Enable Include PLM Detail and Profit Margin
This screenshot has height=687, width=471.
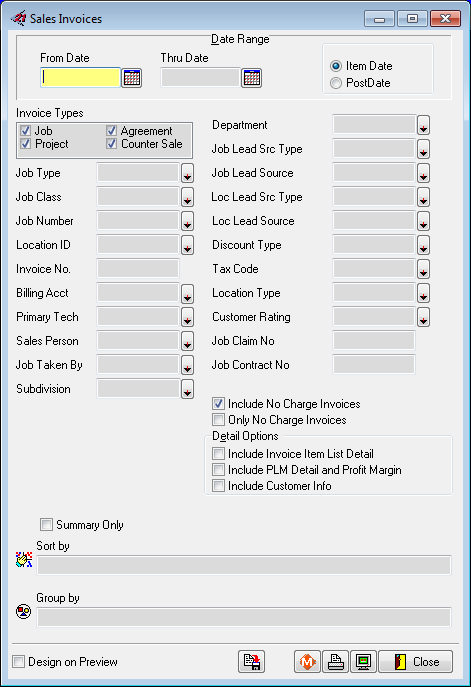pyautogui.click(x=218, y=470)
